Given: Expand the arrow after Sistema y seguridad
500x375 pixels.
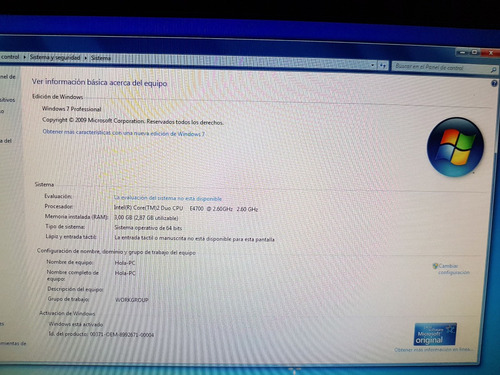Looking at the screenshot, I should [86, 58].
